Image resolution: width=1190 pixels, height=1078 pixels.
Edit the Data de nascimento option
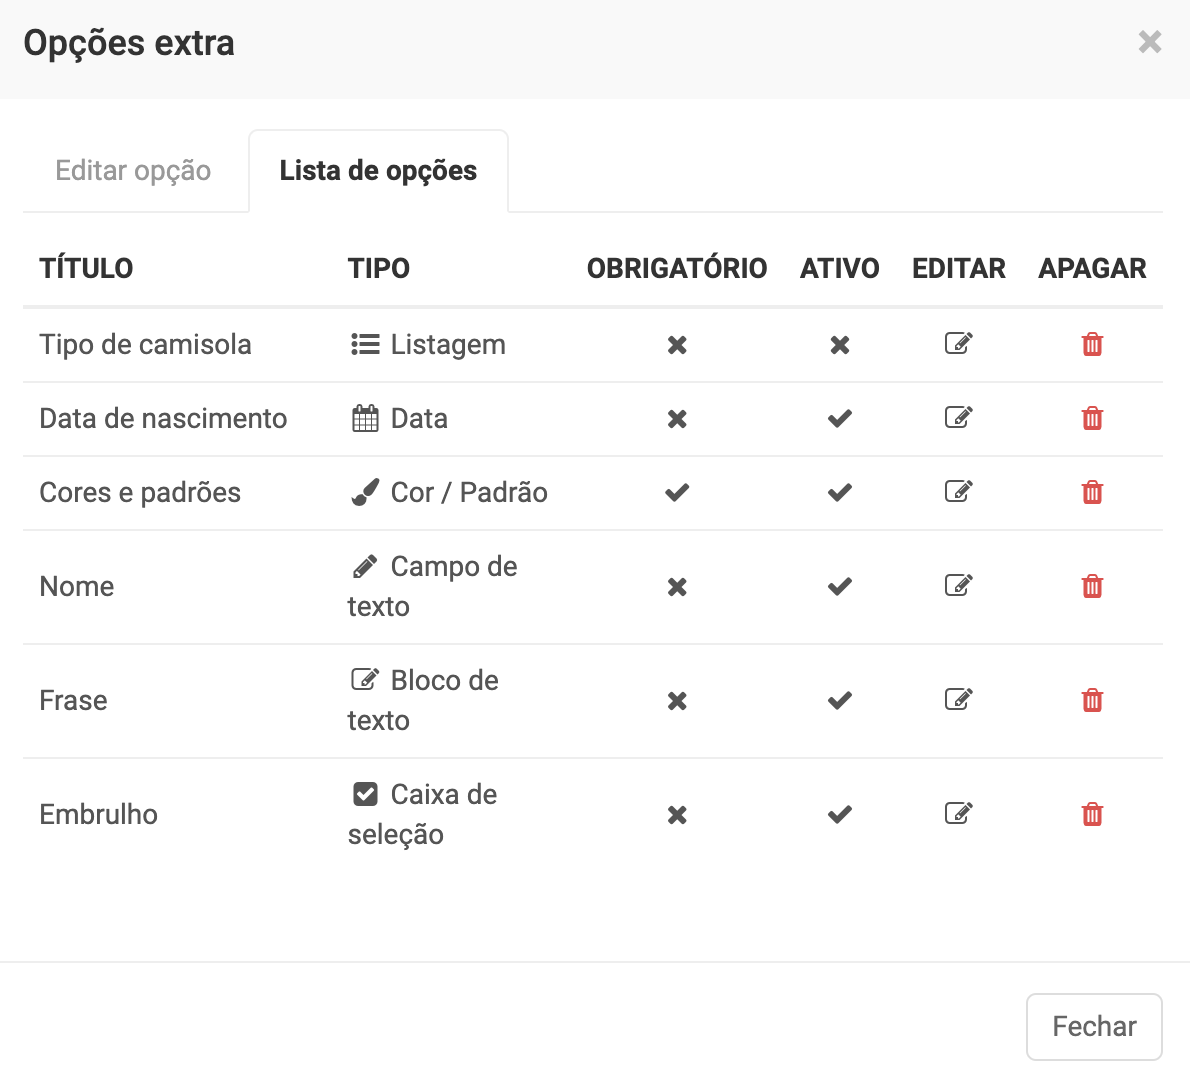pos(958,418)
